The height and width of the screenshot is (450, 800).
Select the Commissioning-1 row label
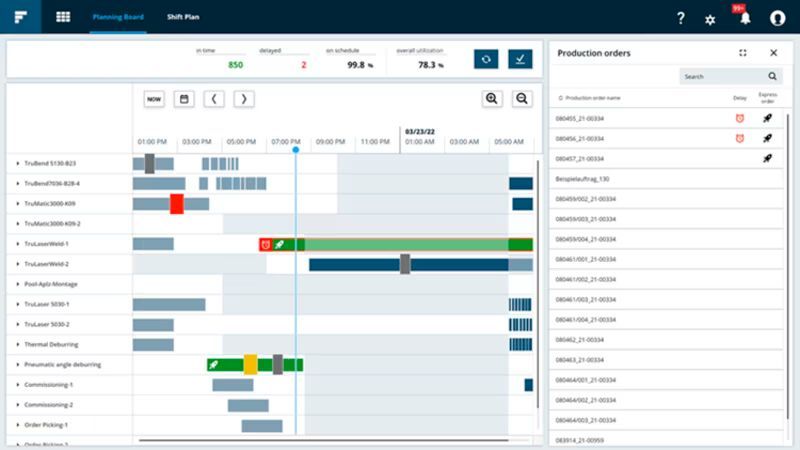coord(48,385)
